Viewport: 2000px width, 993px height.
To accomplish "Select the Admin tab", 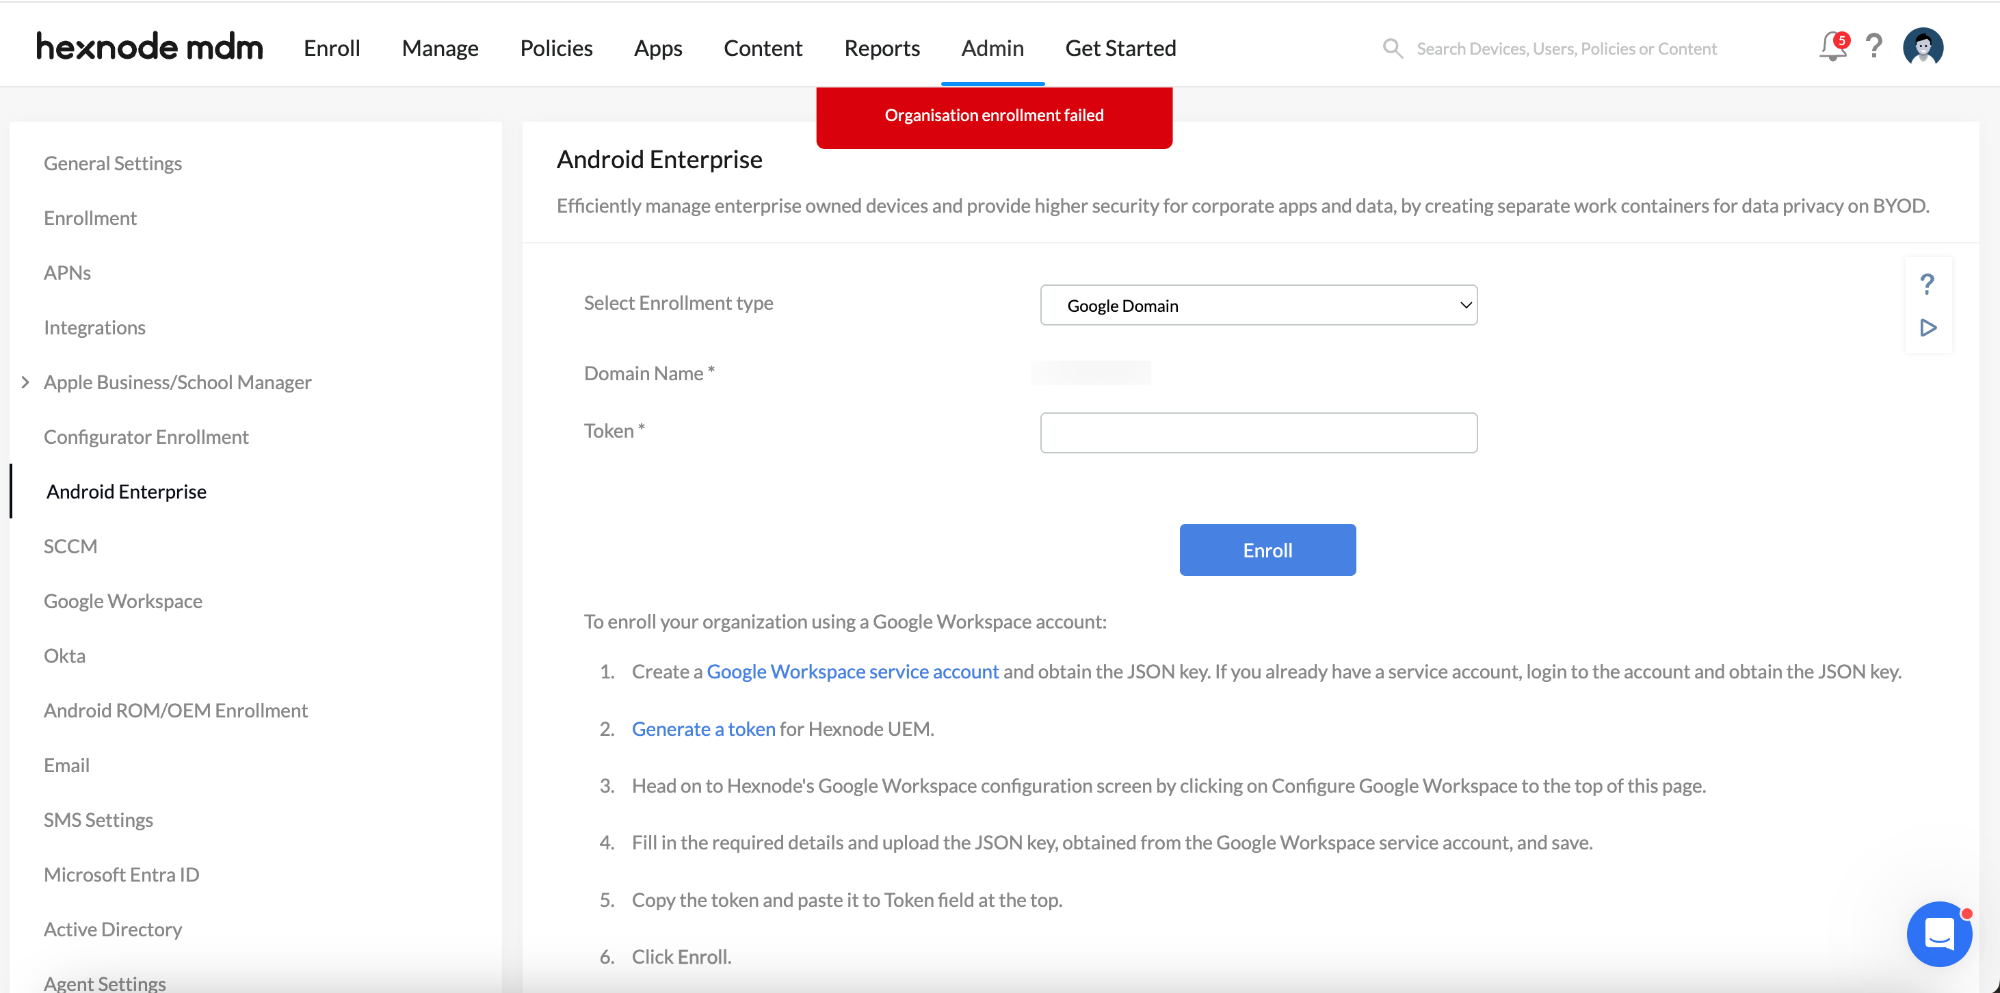I will pyautogui.click(x=993, y=48).
